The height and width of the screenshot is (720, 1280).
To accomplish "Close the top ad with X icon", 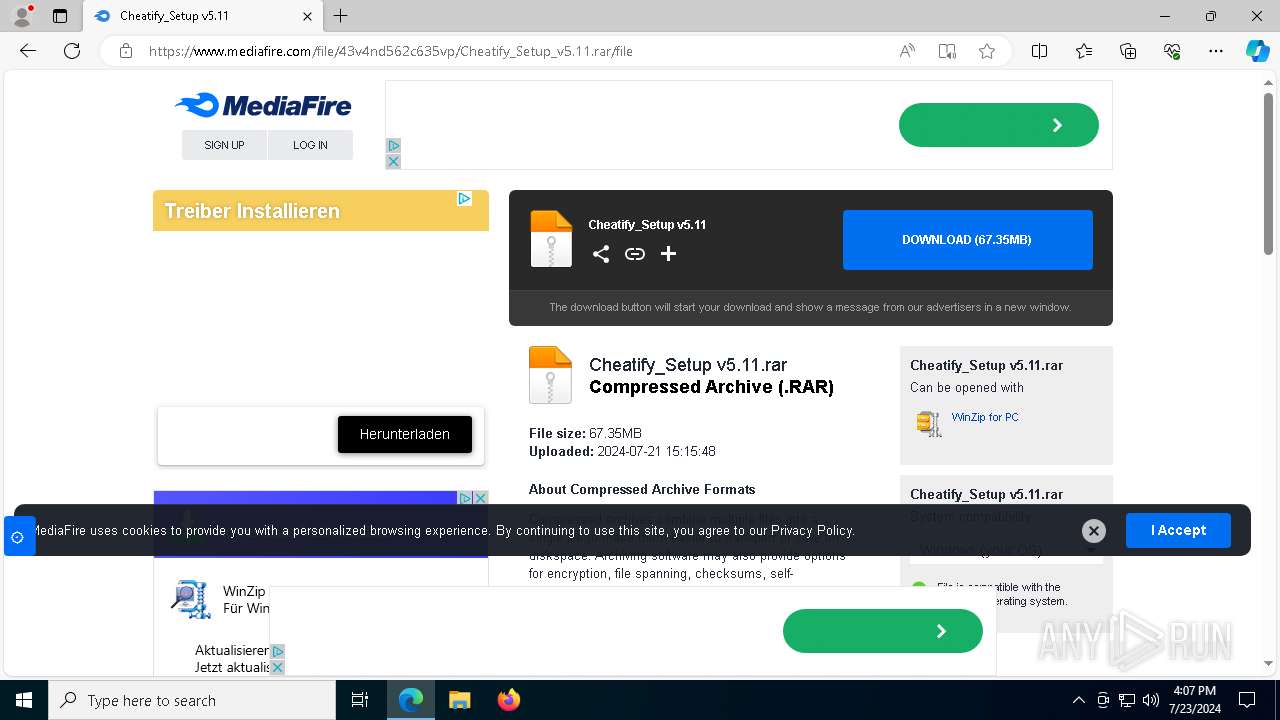I will pos(393,161).
